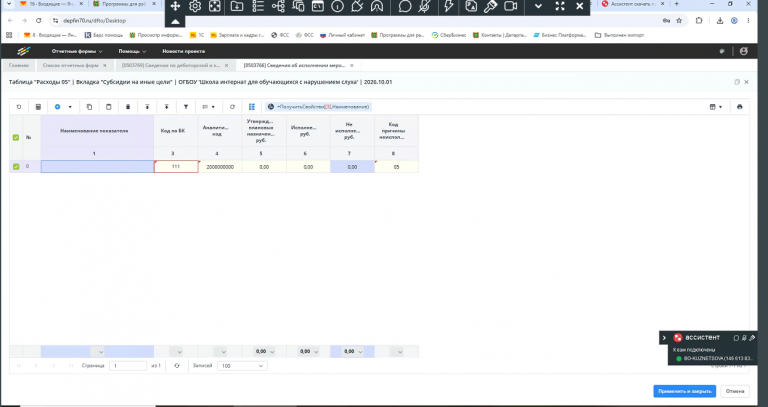Viewport: 768px width, 407px height.
Task: Close the '[0503766] Сведения об исполнении' tab
Action: point(352,65)
